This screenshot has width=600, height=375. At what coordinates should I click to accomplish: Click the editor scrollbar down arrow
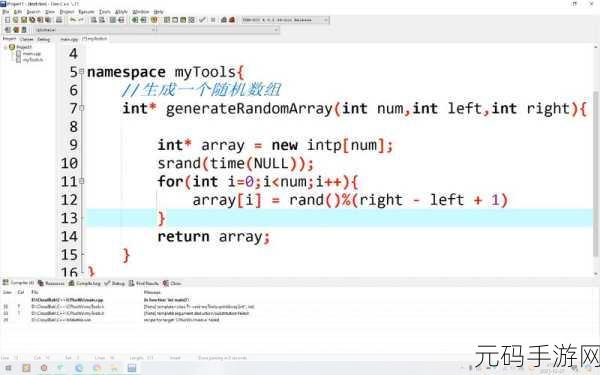click(x=596, y=274)
